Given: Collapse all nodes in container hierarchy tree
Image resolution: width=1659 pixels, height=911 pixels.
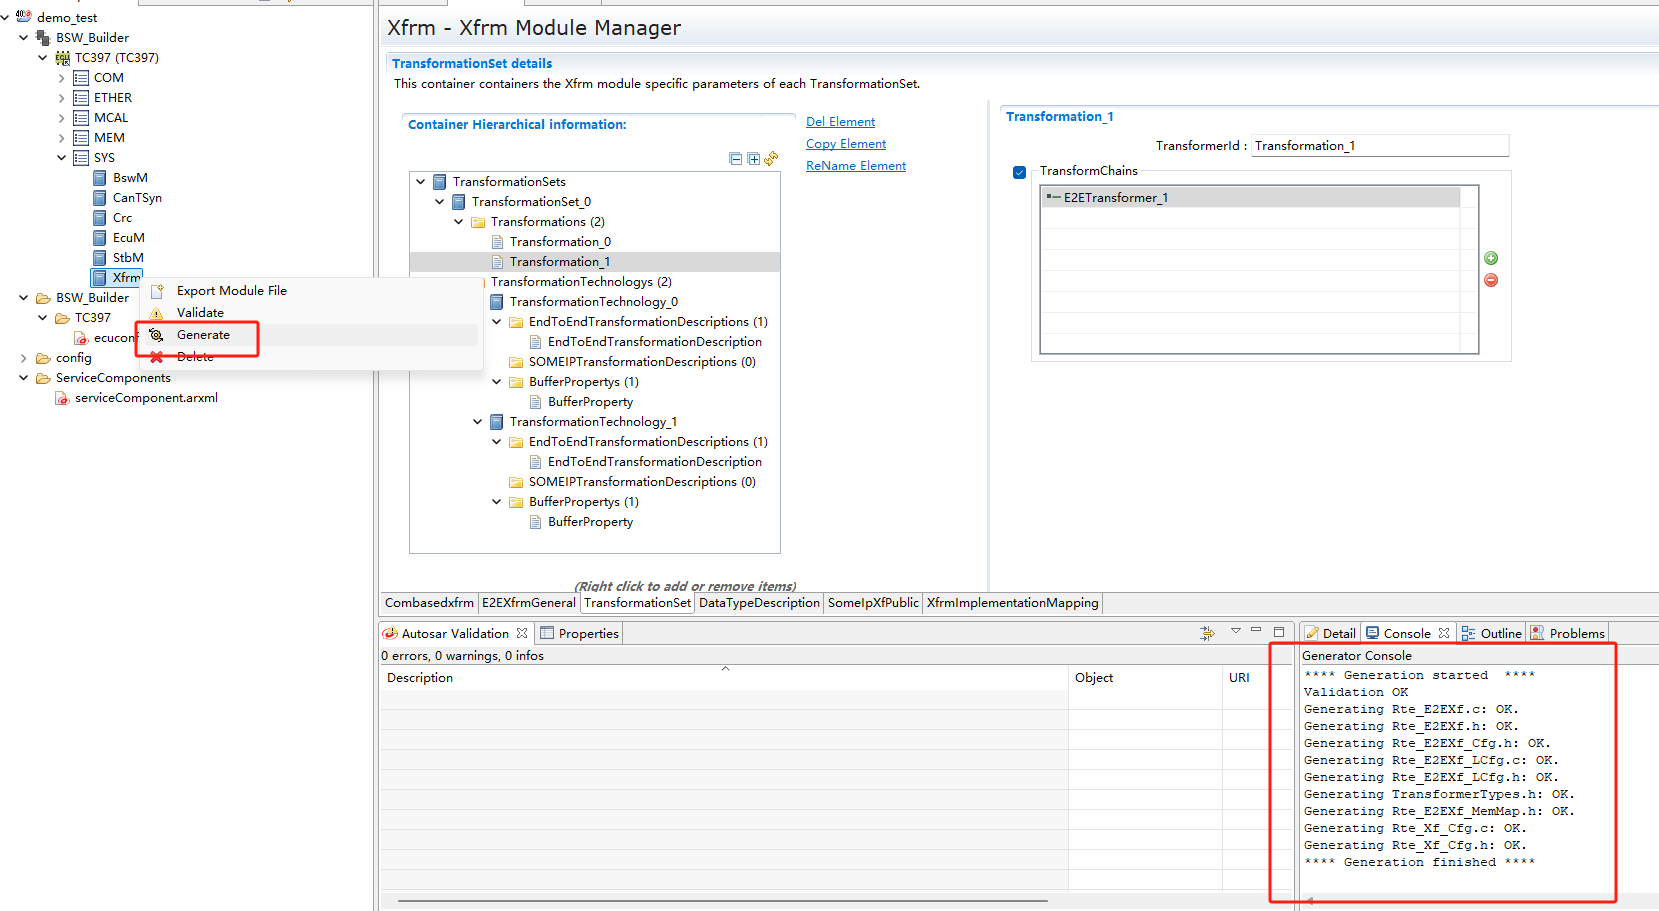Looking at the screenshot, I should point(736,159).
